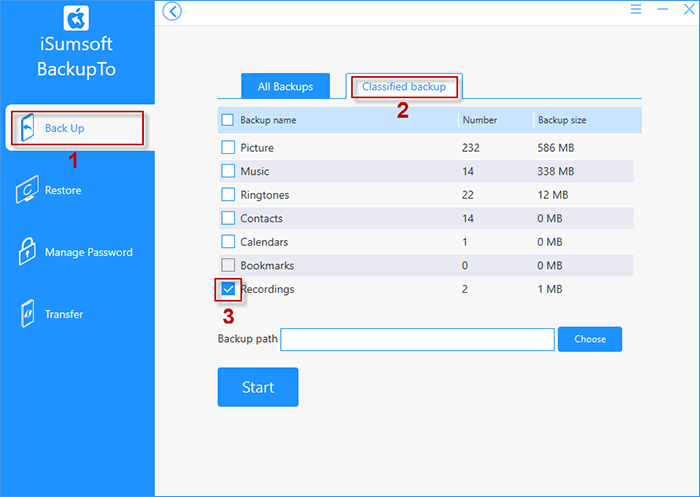The height and width of the screenshot is (497, 700).
Task: Click the Number column header
Action: [x=479, y=120]
